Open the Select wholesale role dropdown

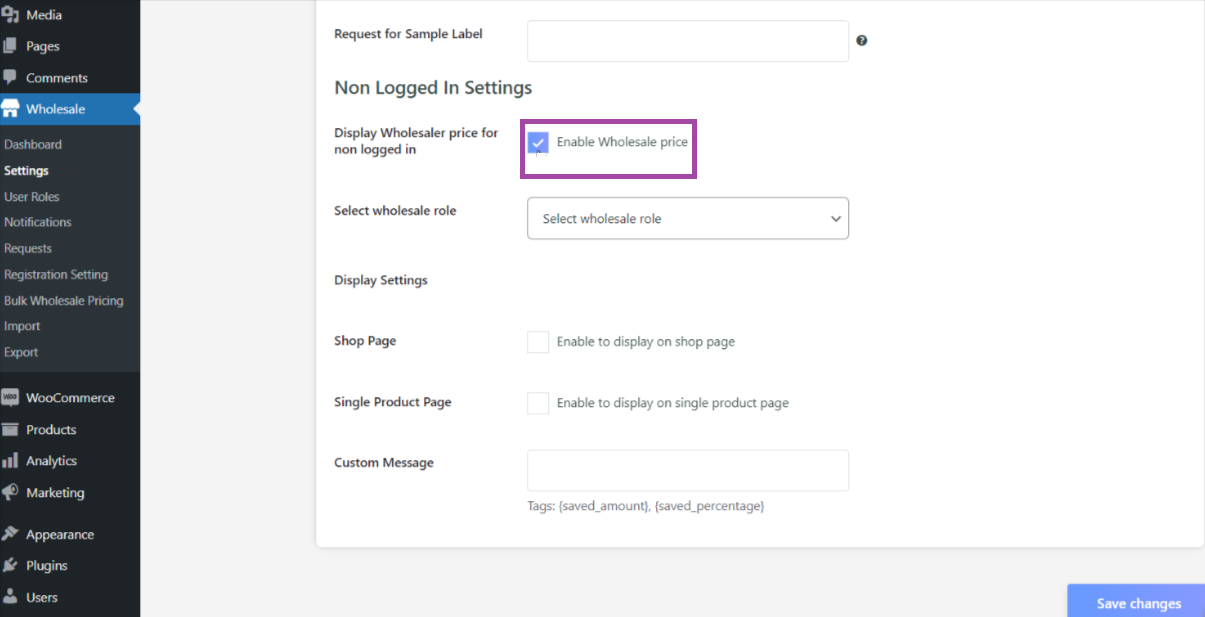point(688,218)
